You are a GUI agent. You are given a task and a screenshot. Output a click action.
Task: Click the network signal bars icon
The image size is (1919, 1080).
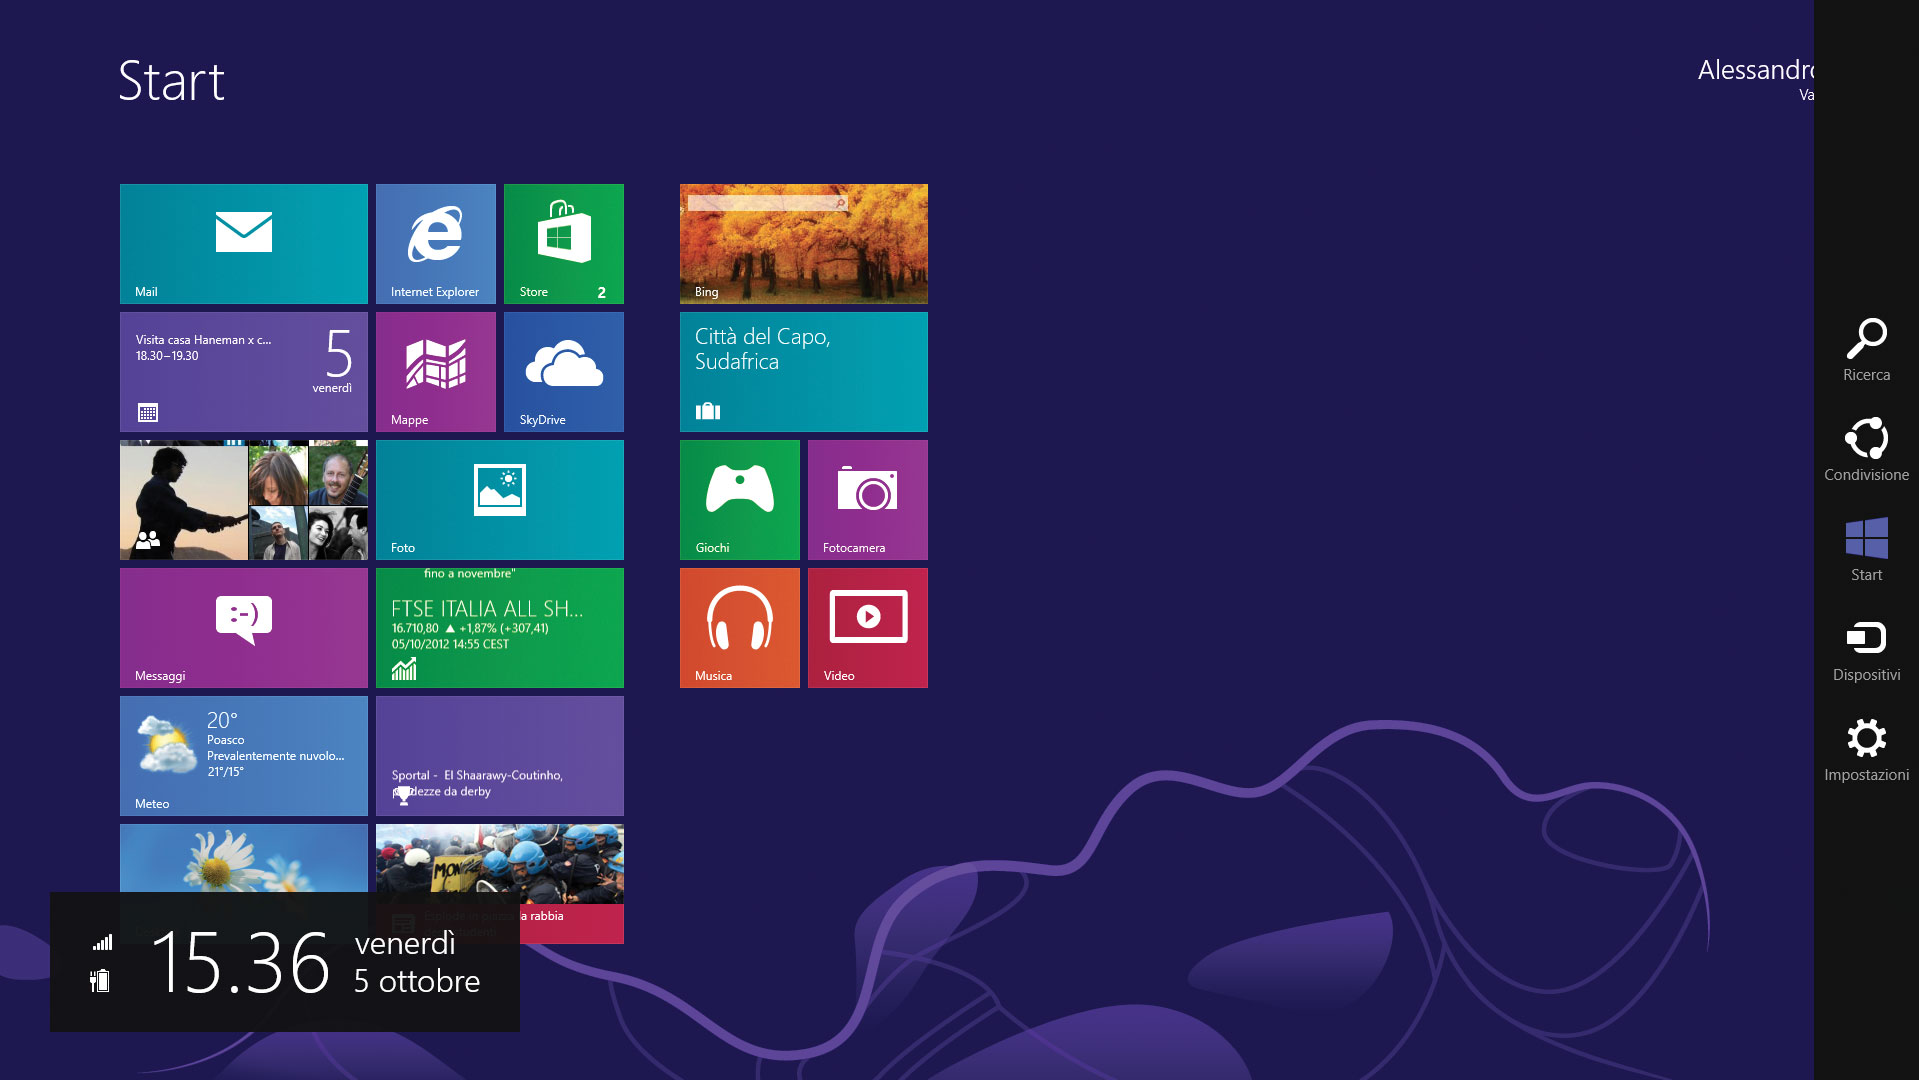click(102, 942)
